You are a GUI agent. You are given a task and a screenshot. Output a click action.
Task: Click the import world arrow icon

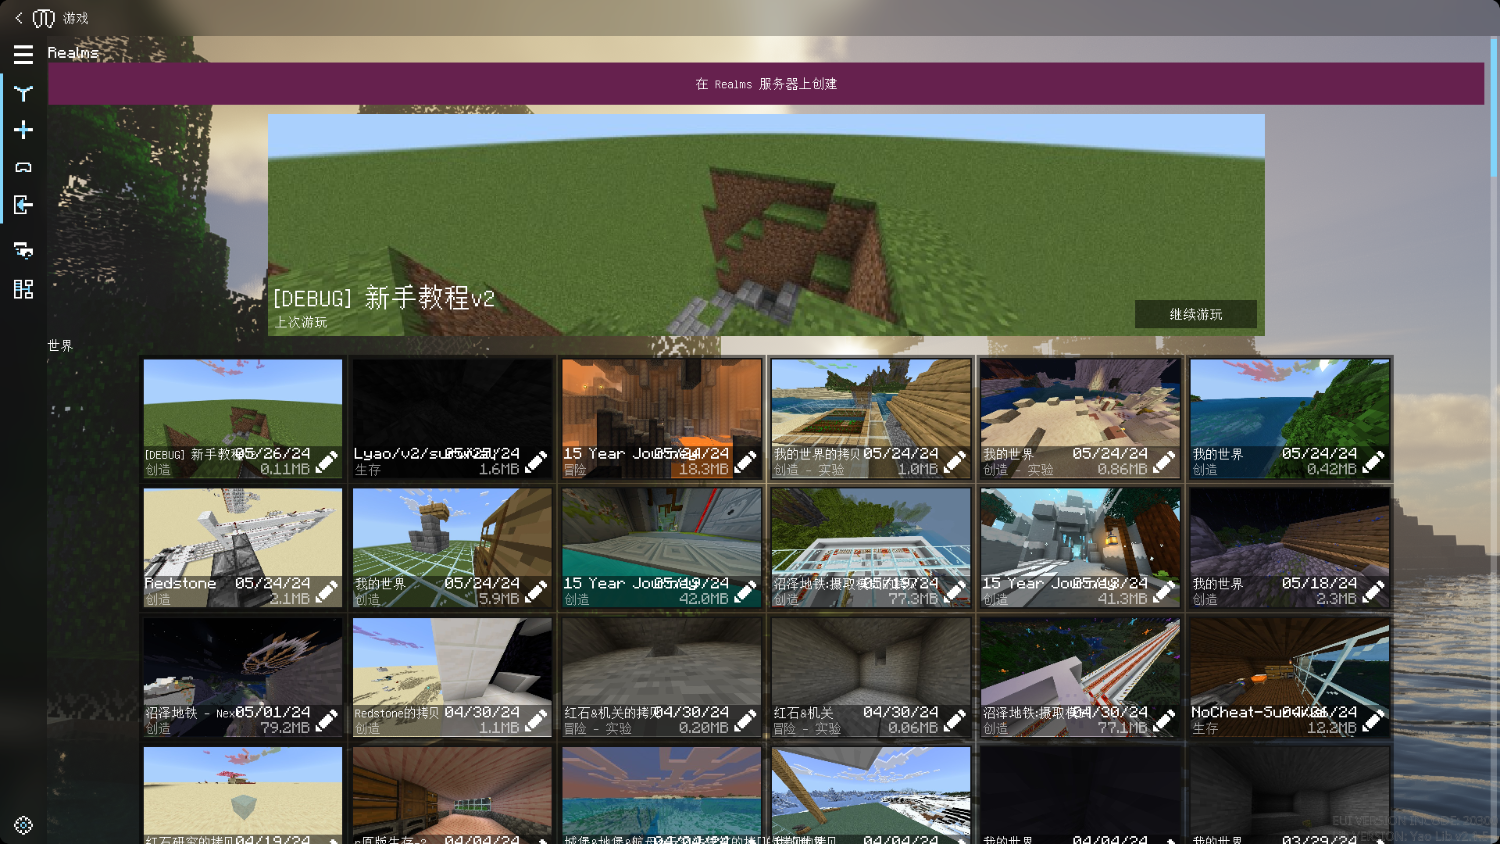(23, 205)
